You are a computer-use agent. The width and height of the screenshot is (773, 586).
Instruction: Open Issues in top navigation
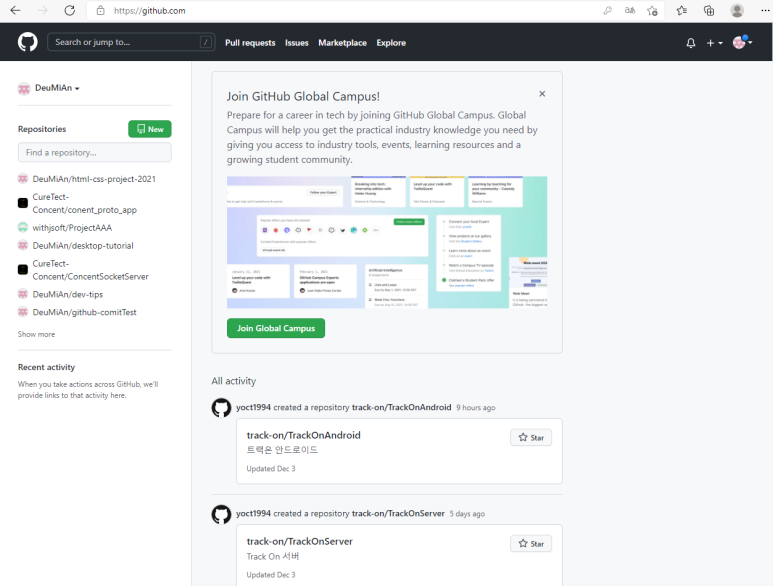click(x=296, y=43)
